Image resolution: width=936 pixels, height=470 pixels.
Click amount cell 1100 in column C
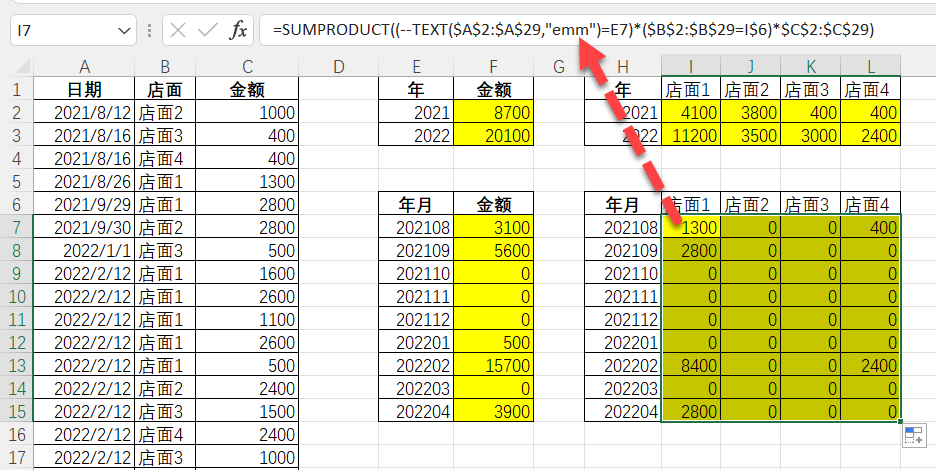coord(247,320)
